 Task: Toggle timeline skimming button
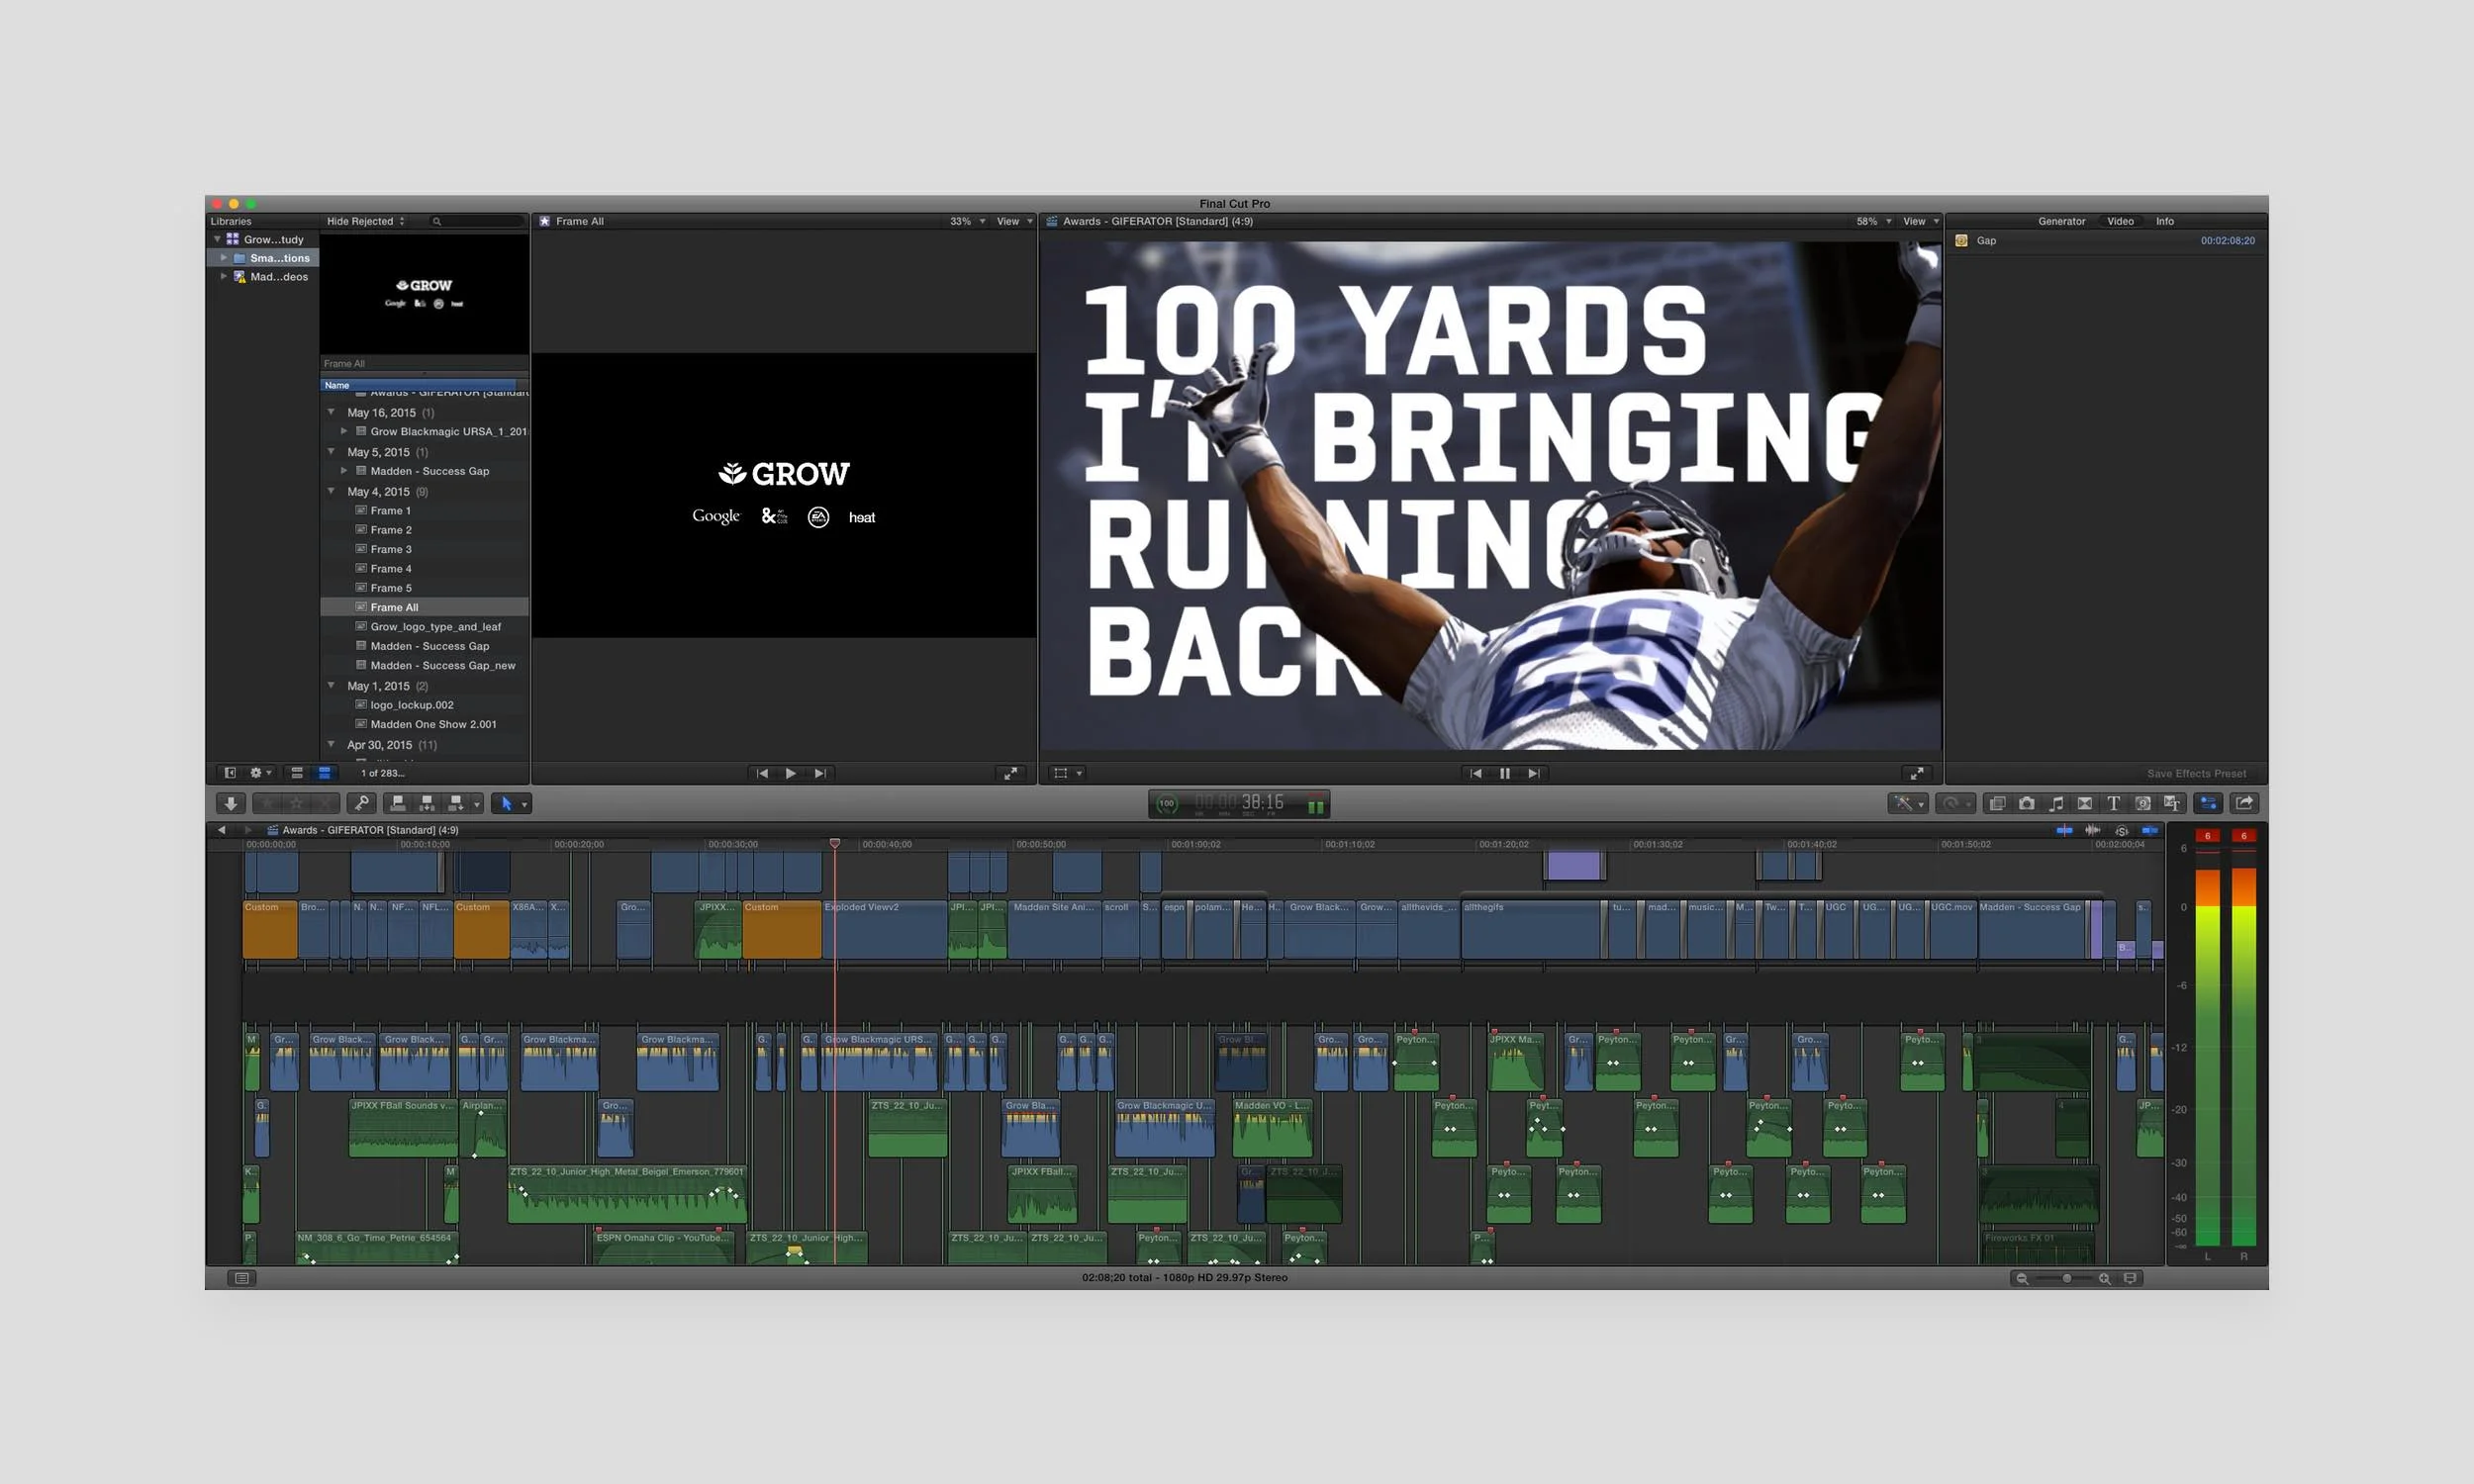click(x=2064, y=830)
